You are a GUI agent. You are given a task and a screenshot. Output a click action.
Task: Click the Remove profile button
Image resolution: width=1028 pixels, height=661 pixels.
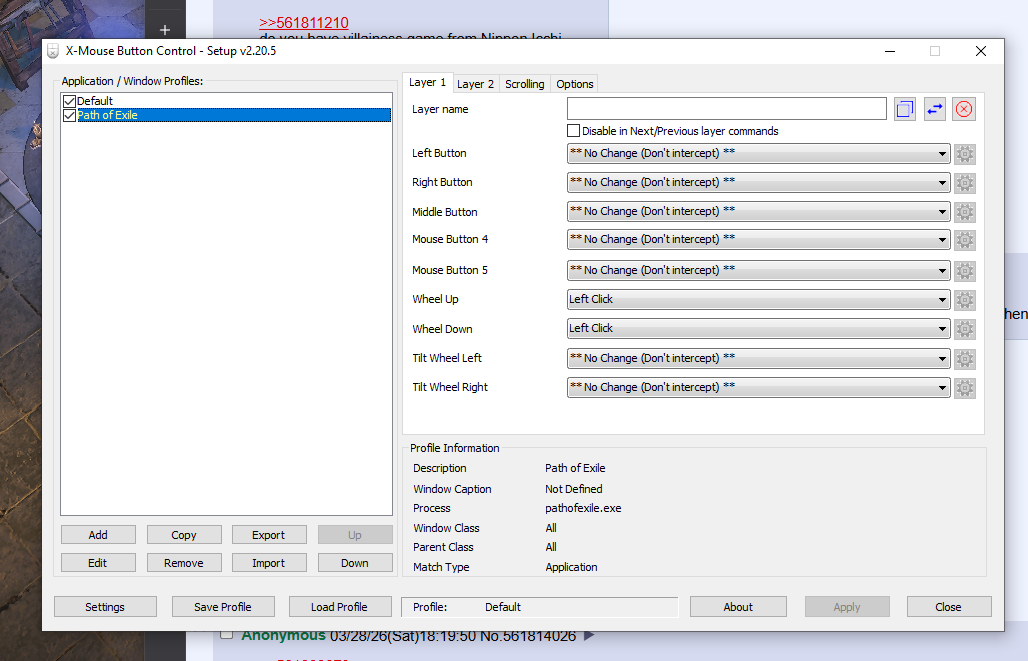pos(184,563)
